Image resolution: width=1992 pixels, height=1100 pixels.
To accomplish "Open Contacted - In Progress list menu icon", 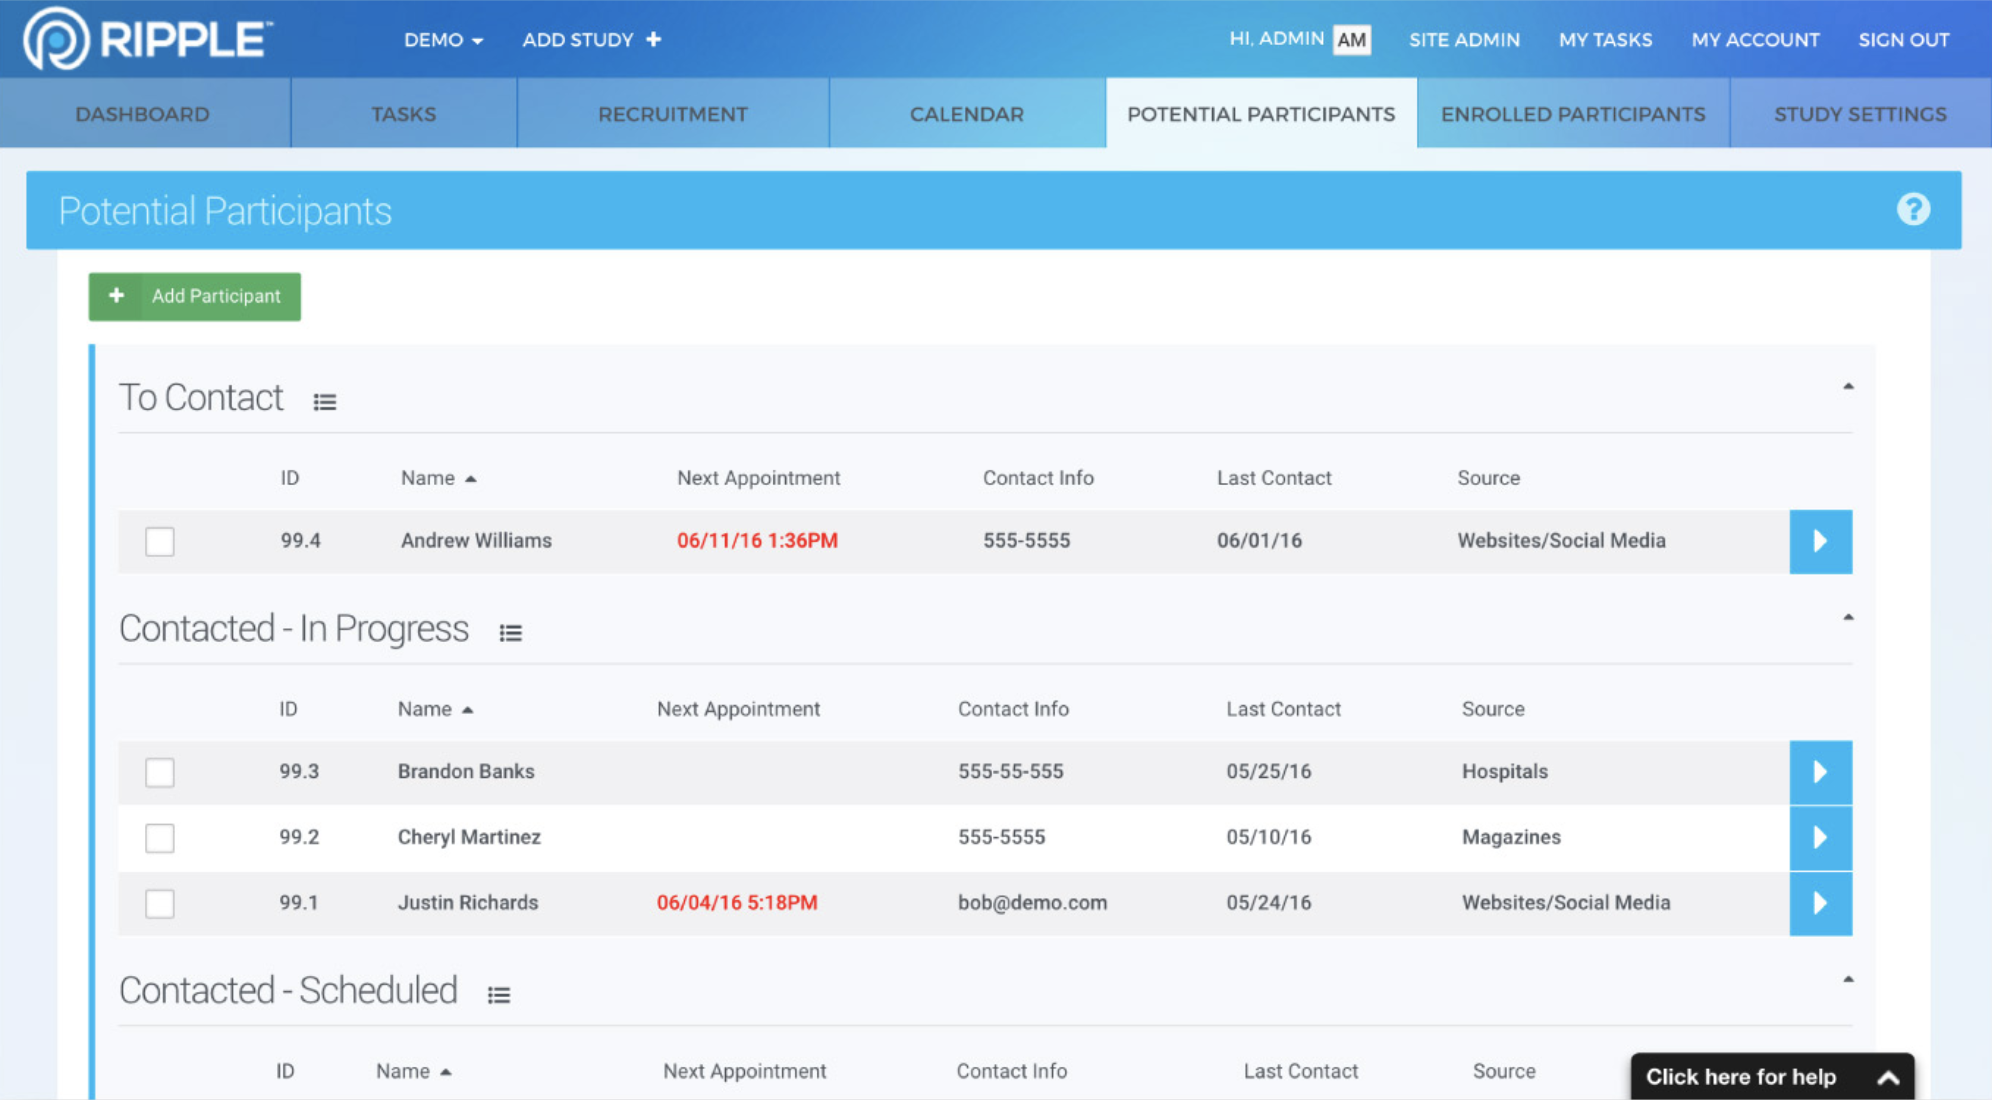I will click(x=510, y=633).
